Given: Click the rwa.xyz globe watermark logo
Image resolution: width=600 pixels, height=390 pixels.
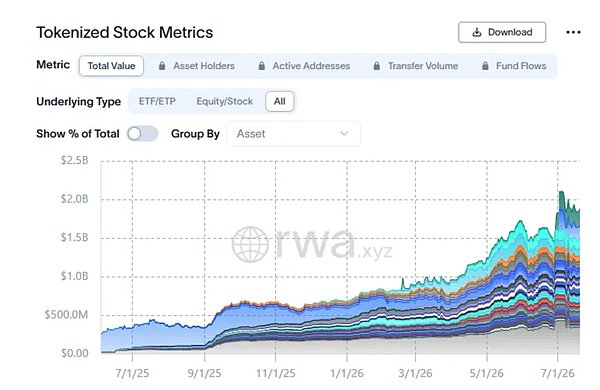Looking at the screenshot, I should click(x=250, y=245).
